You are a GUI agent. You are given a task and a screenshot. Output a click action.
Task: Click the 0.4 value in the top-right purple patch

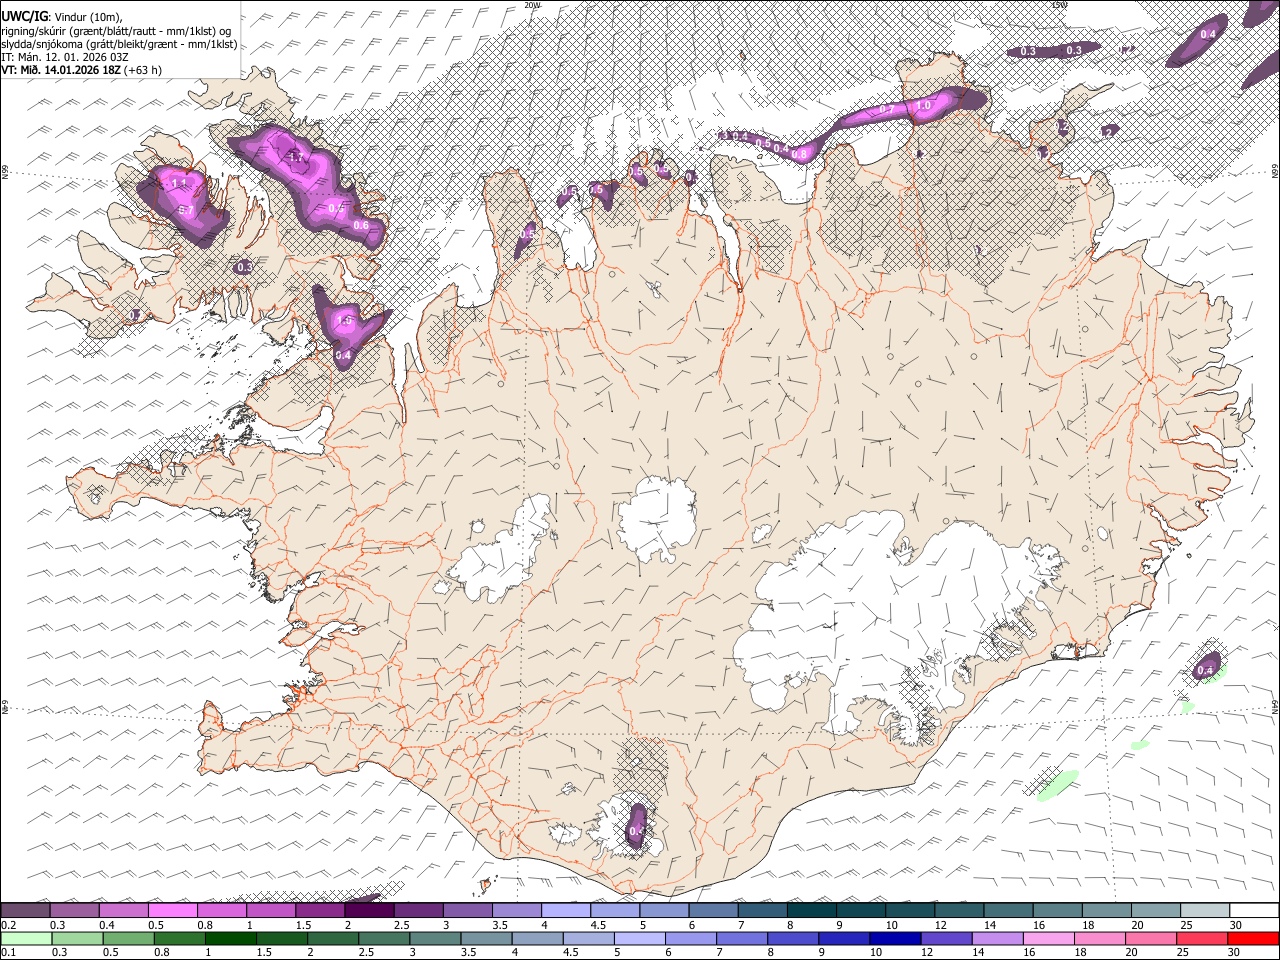[x=1207, y=34]
